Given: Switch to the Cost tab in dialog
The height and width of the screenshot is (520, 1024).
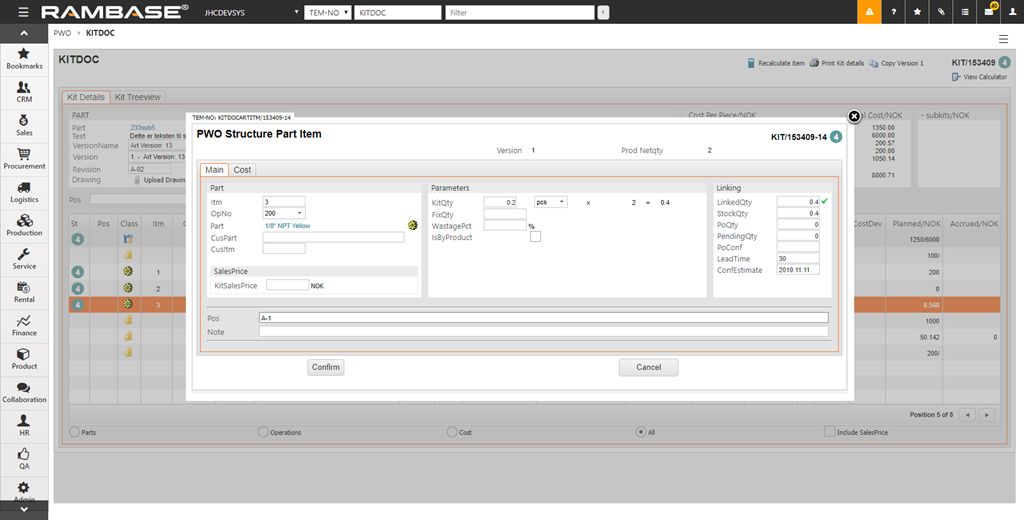Looking at the screenshot, I should [x=242, y=170].
